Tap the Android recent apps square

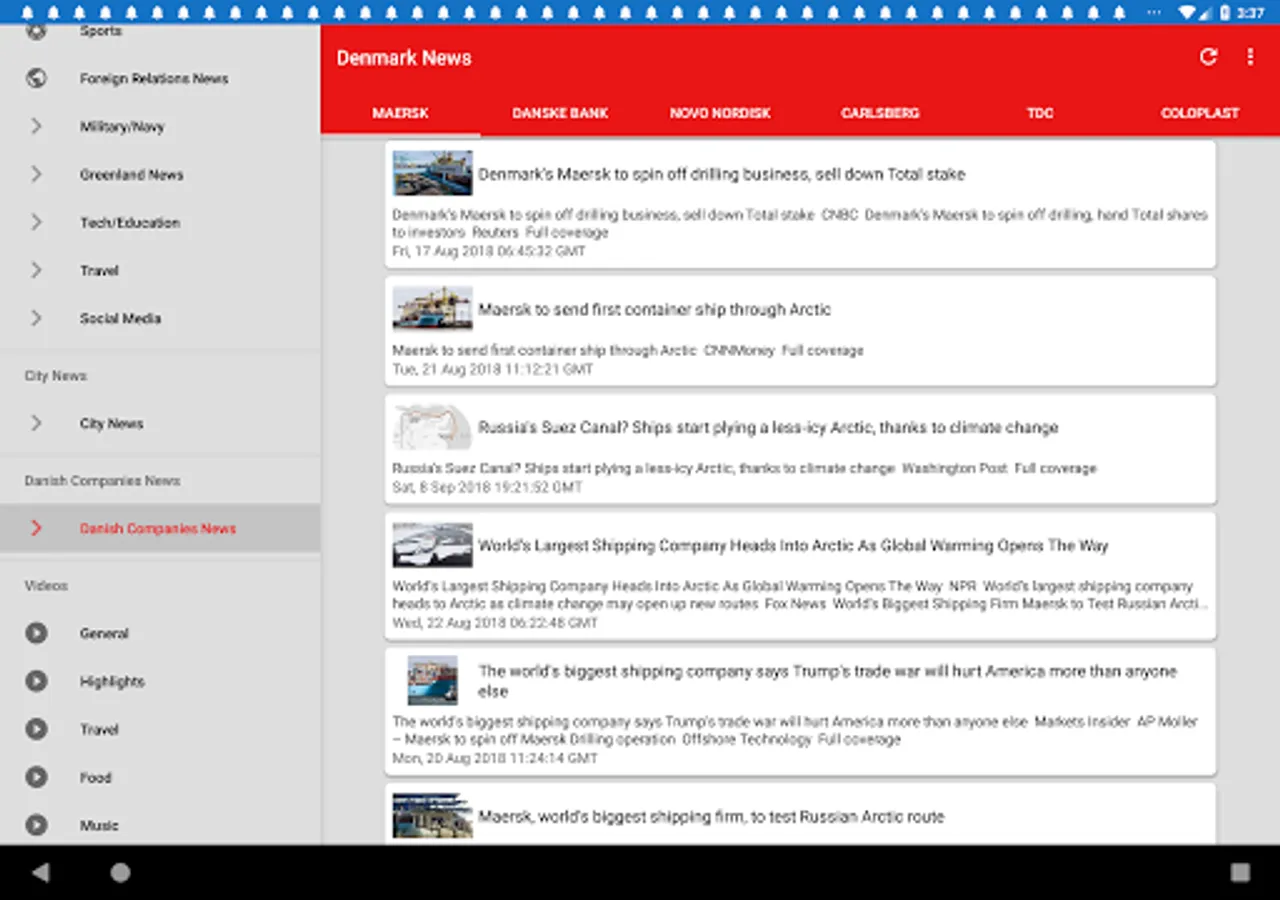click(x=1240, y=872)
